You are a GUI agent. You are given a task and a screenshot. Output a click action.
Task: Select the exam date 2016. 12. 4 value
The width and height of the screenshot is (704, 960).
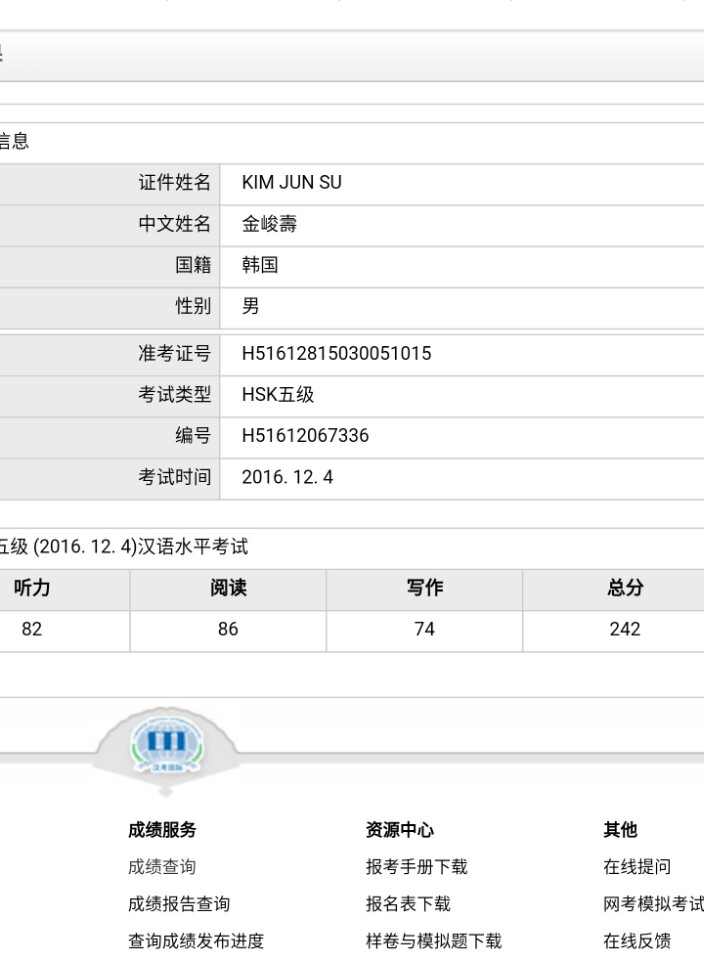(x=287, y=477)
